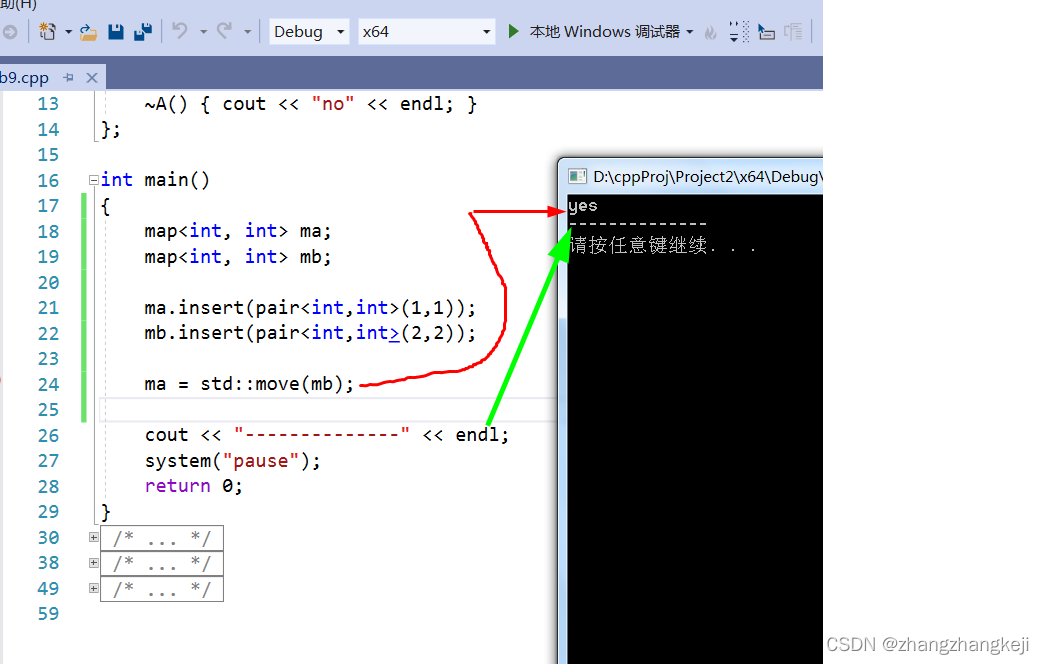Click 'int main()' function header
The height and width of the screenshot is (664, 1044).
(x=155, y=180)
